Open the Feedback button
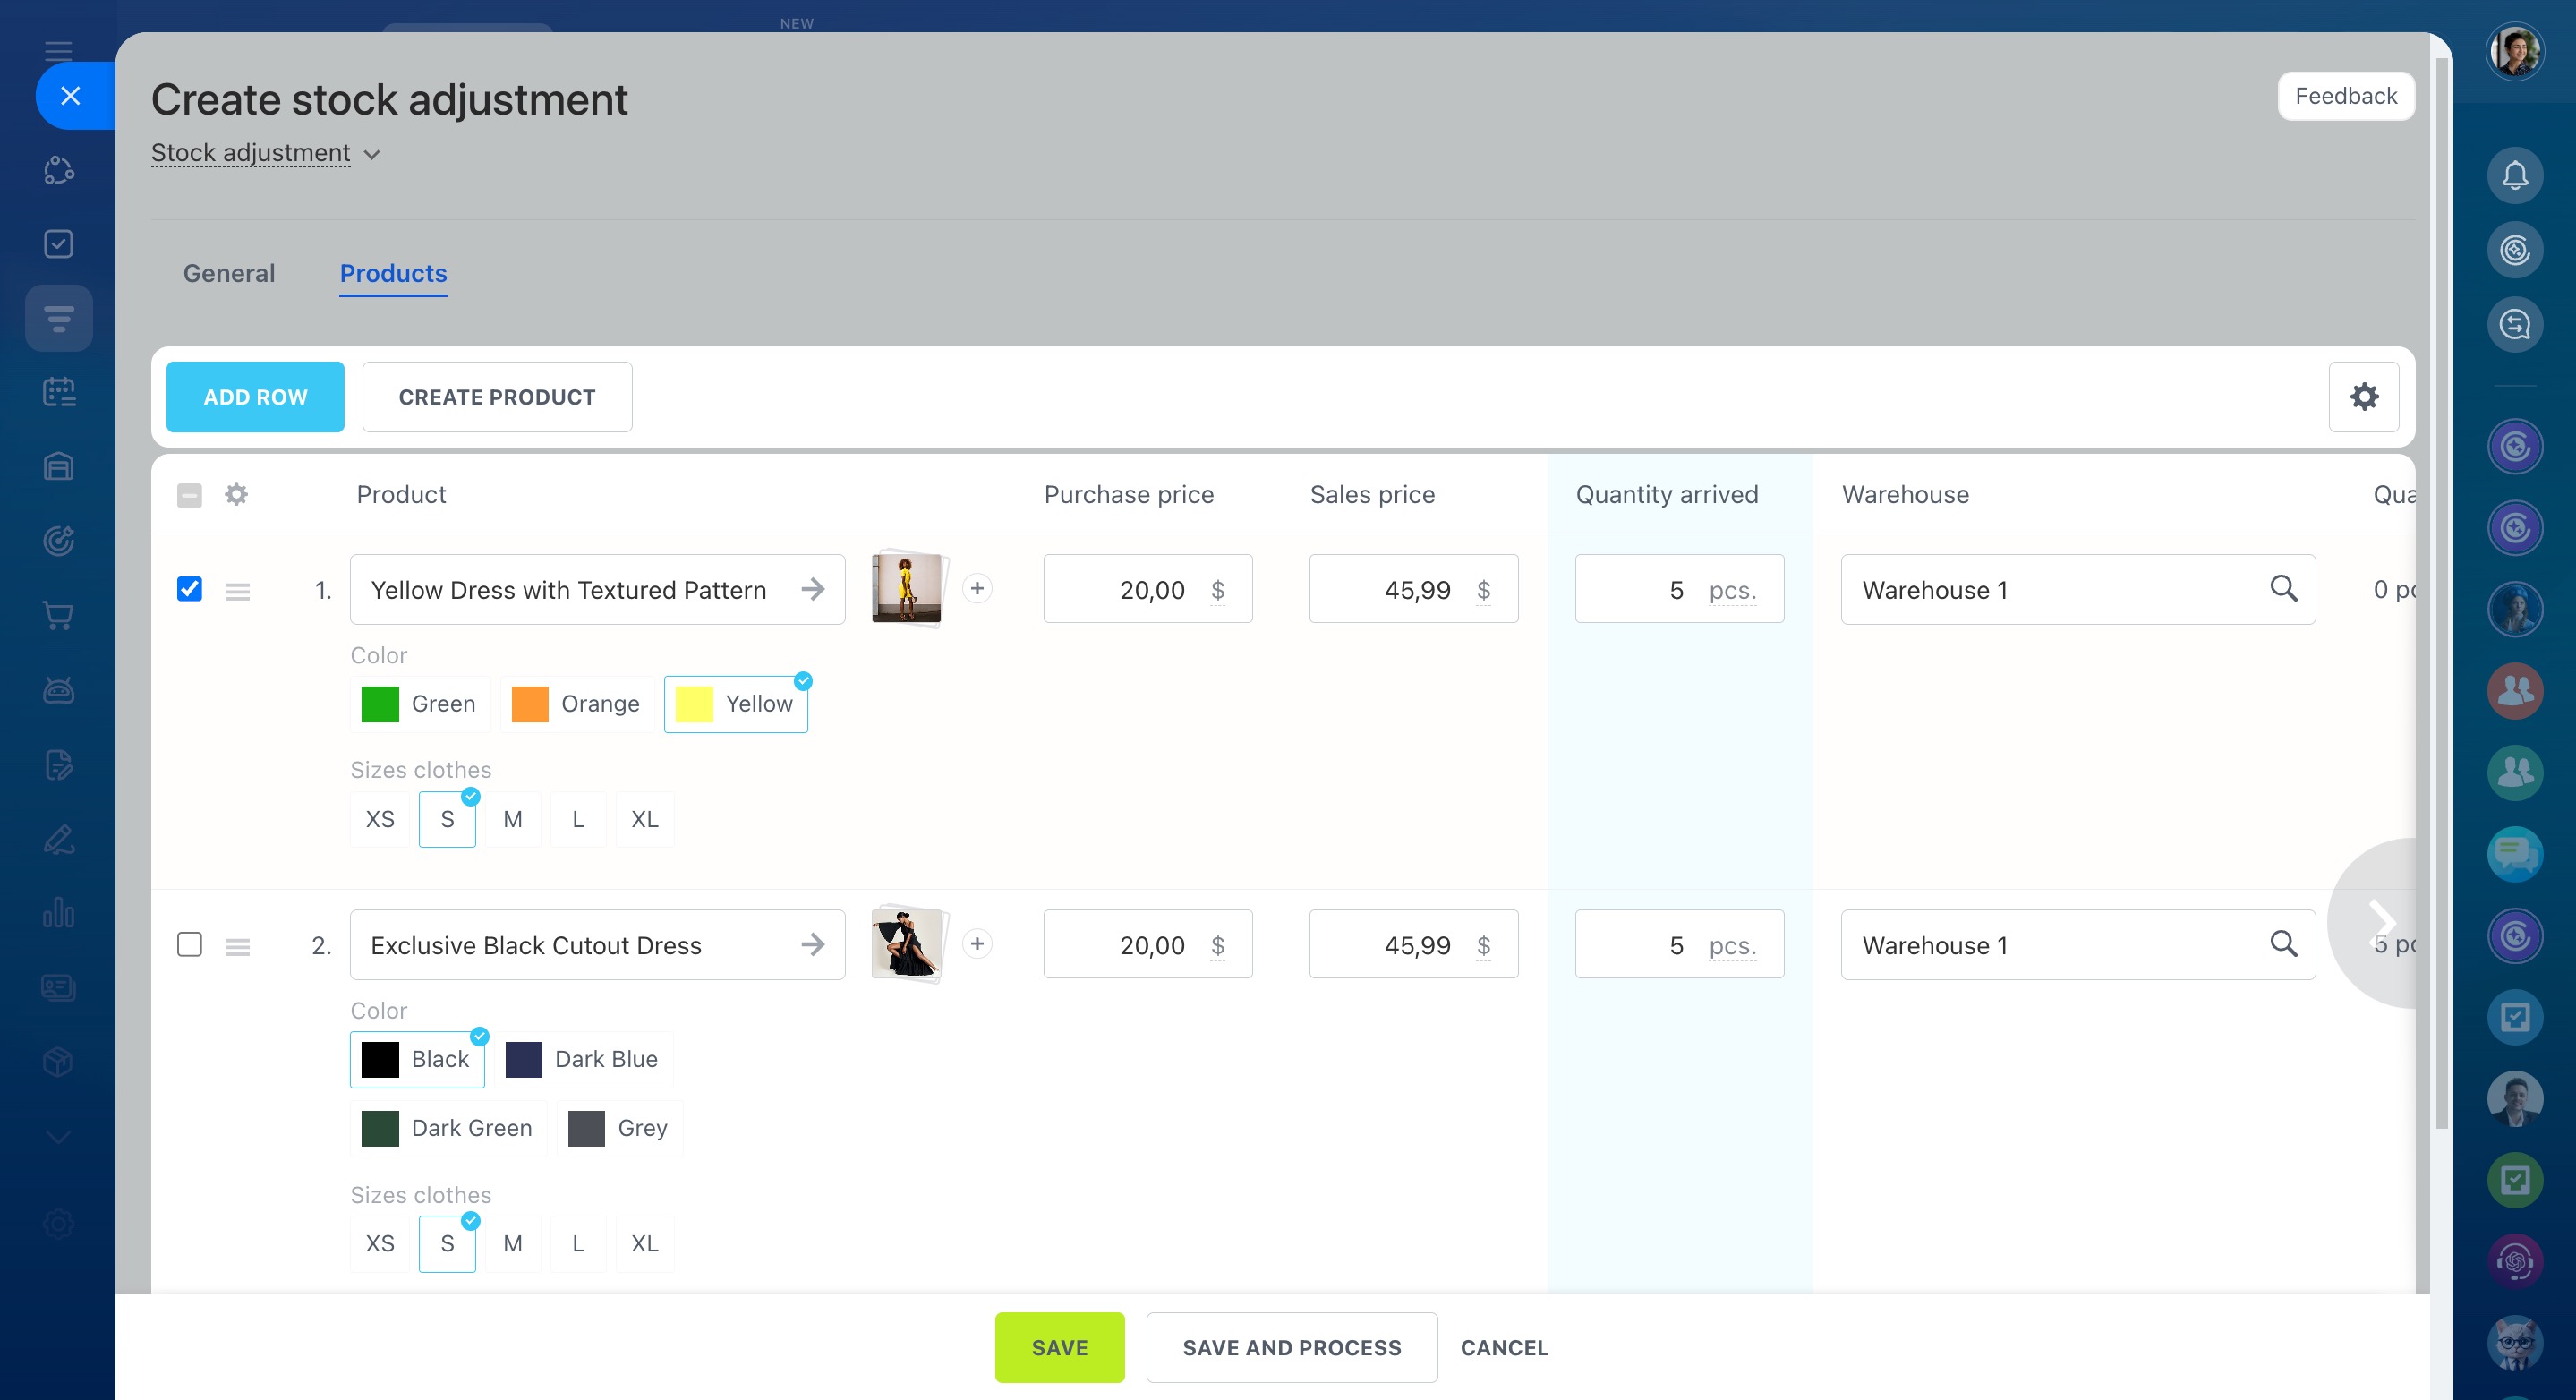Viewport: 2576px width, 1400px height. click(2345, 96)
